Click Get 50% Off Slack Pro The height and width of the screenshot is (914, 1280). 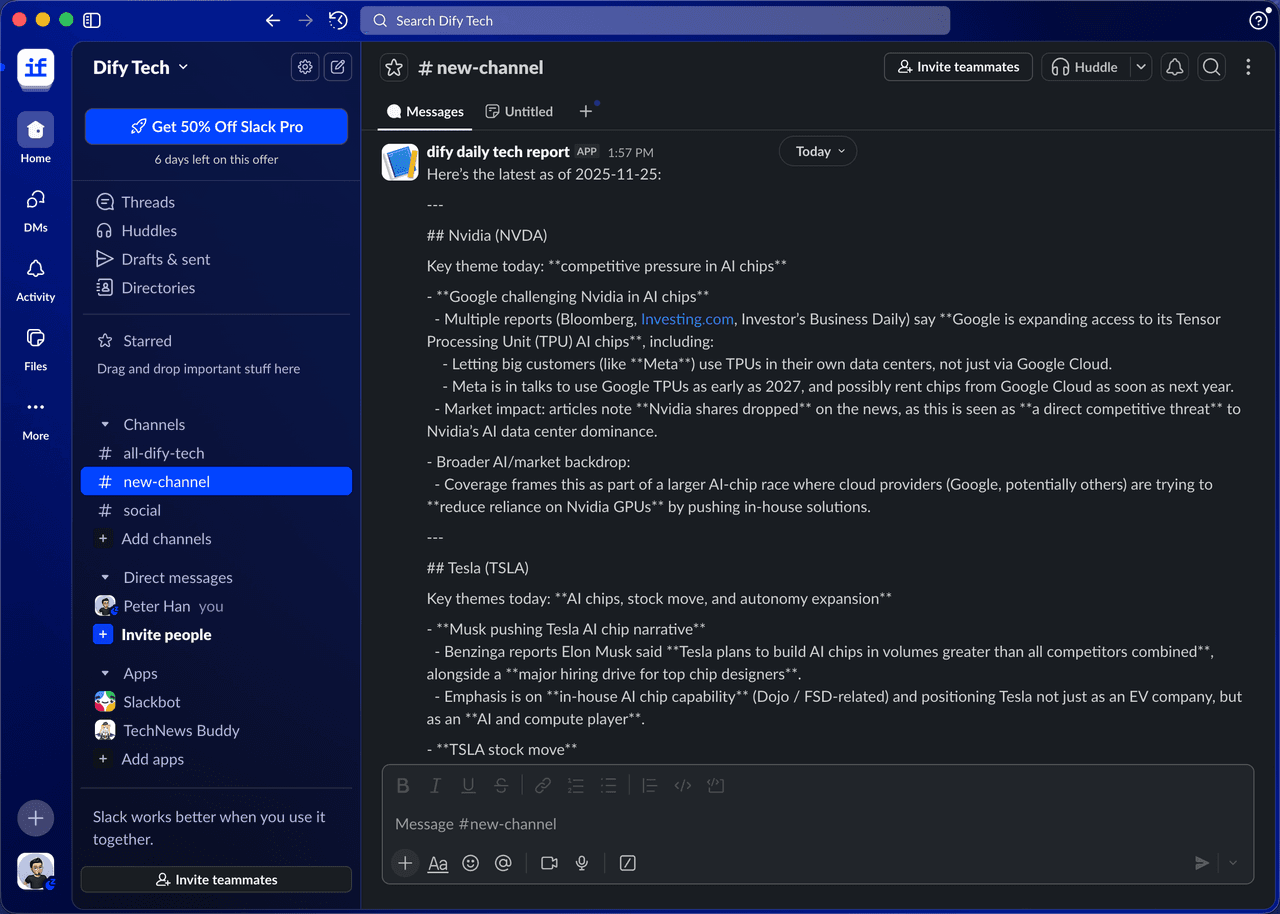pyautogui.click(x=216, y=127)
